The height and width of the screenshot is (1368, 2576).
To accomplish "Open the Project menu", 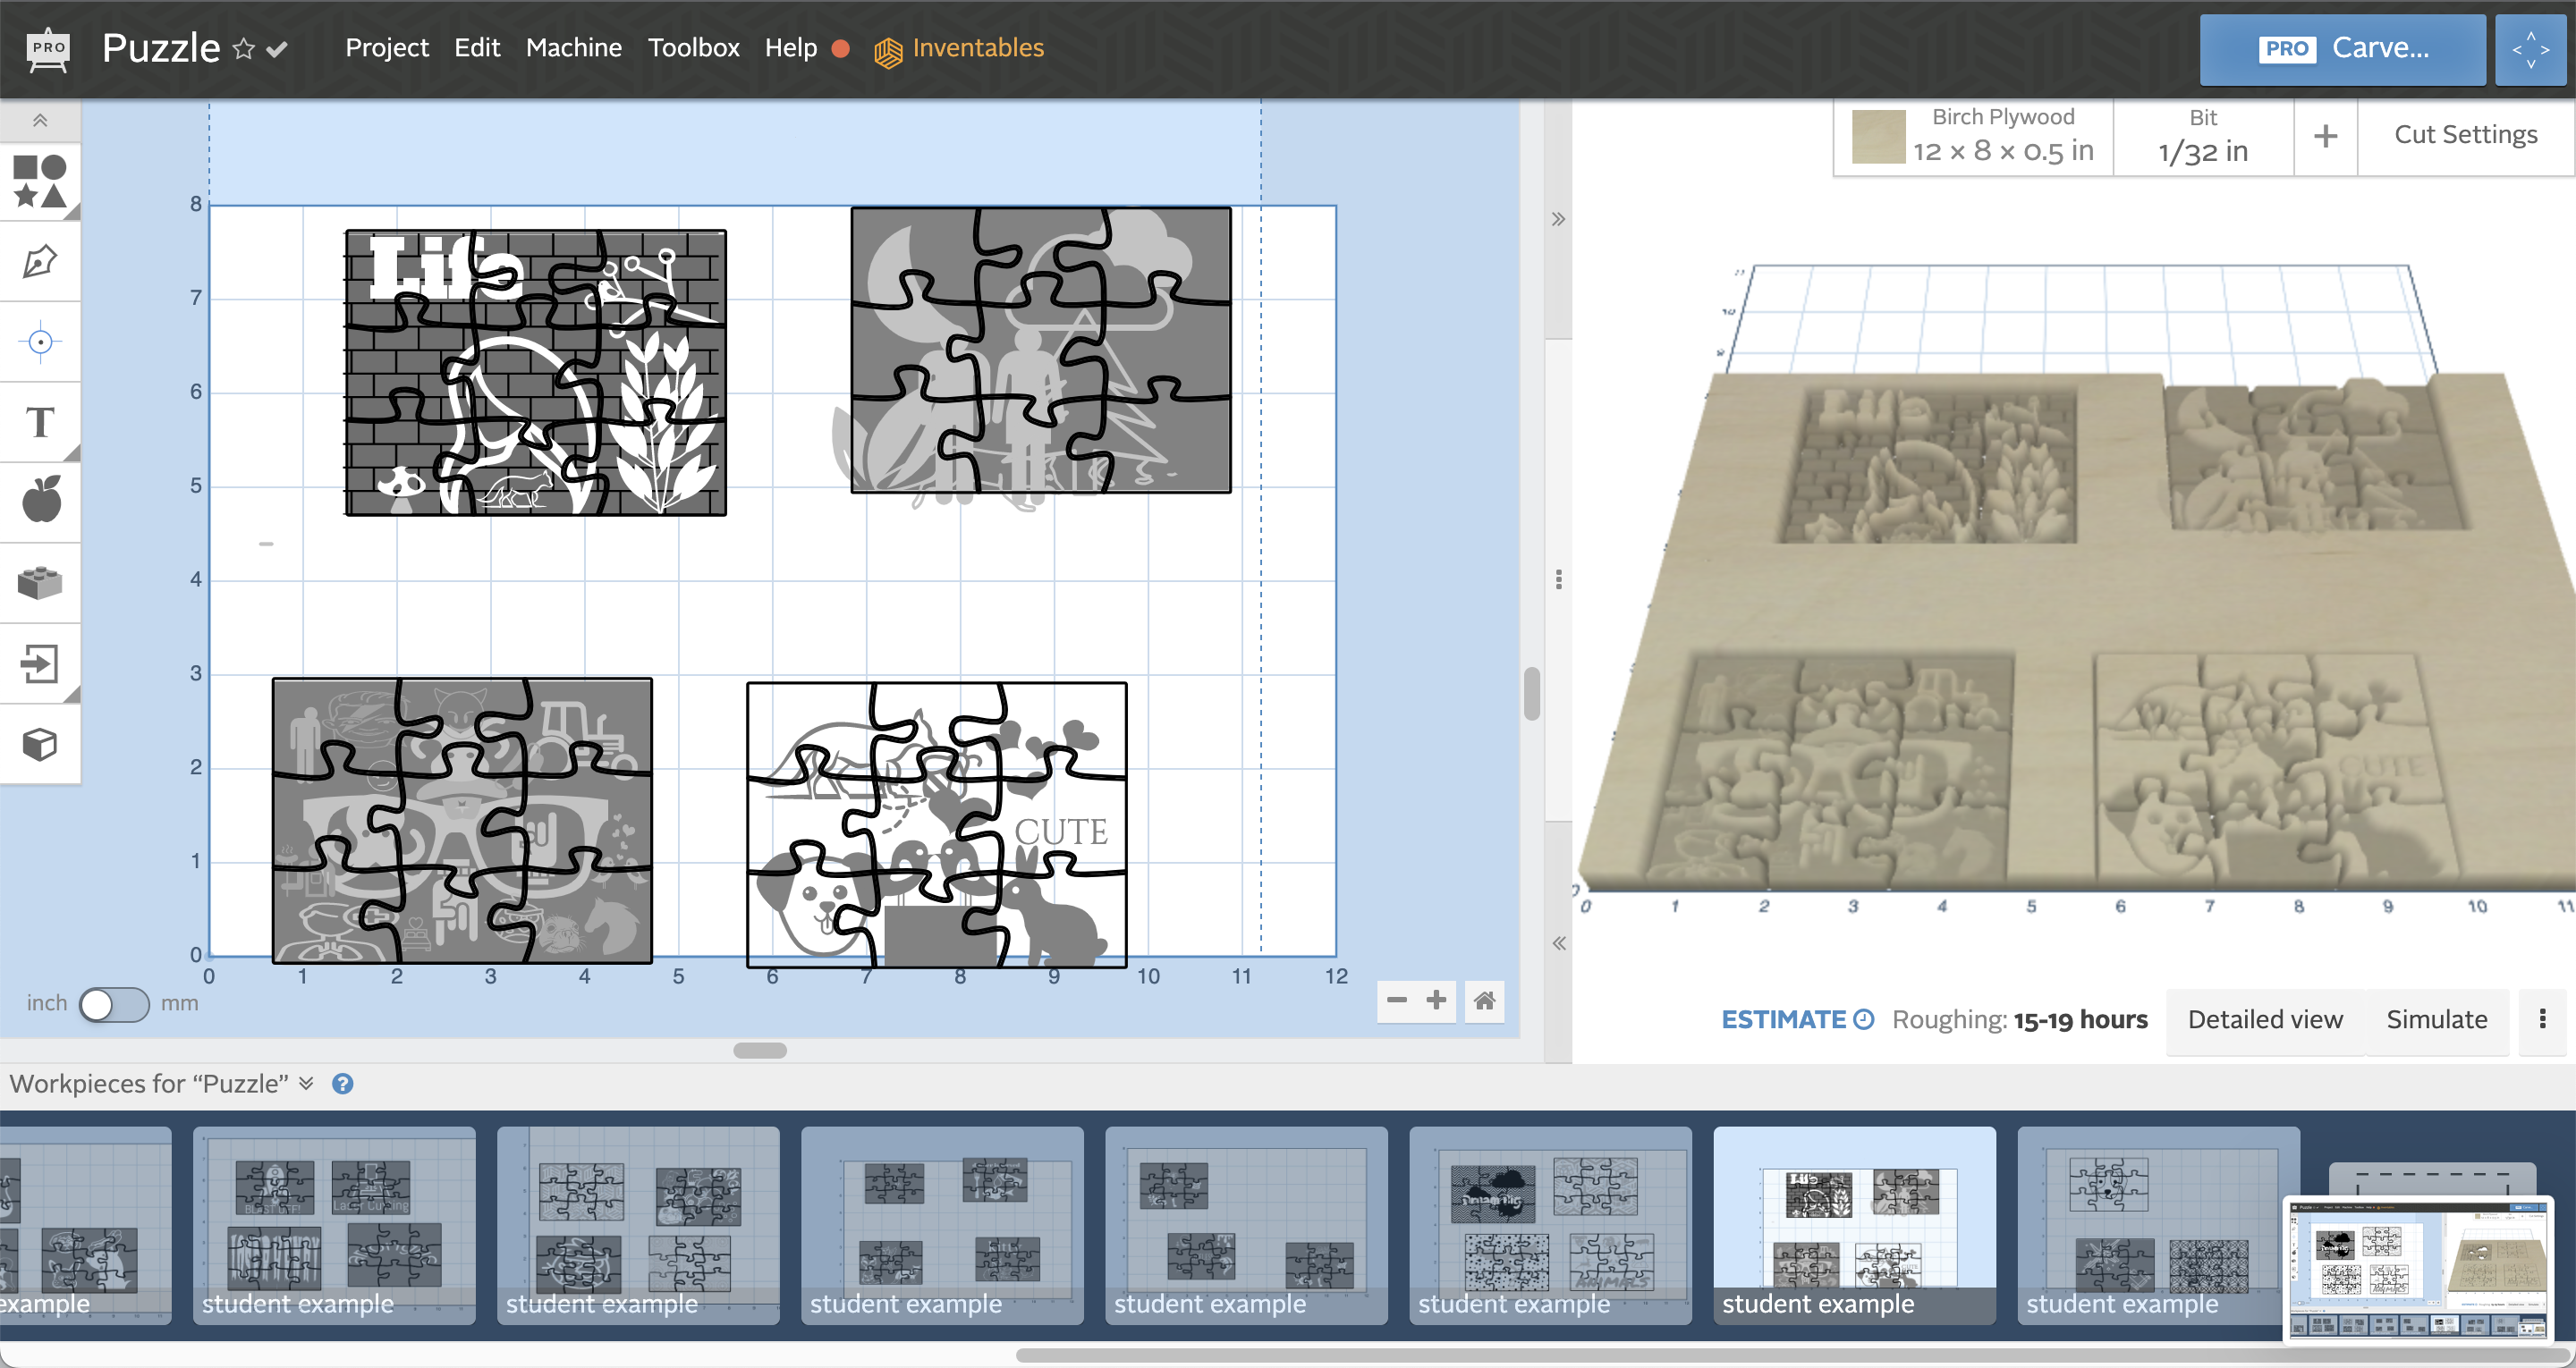I will click(x=382, y=46).
